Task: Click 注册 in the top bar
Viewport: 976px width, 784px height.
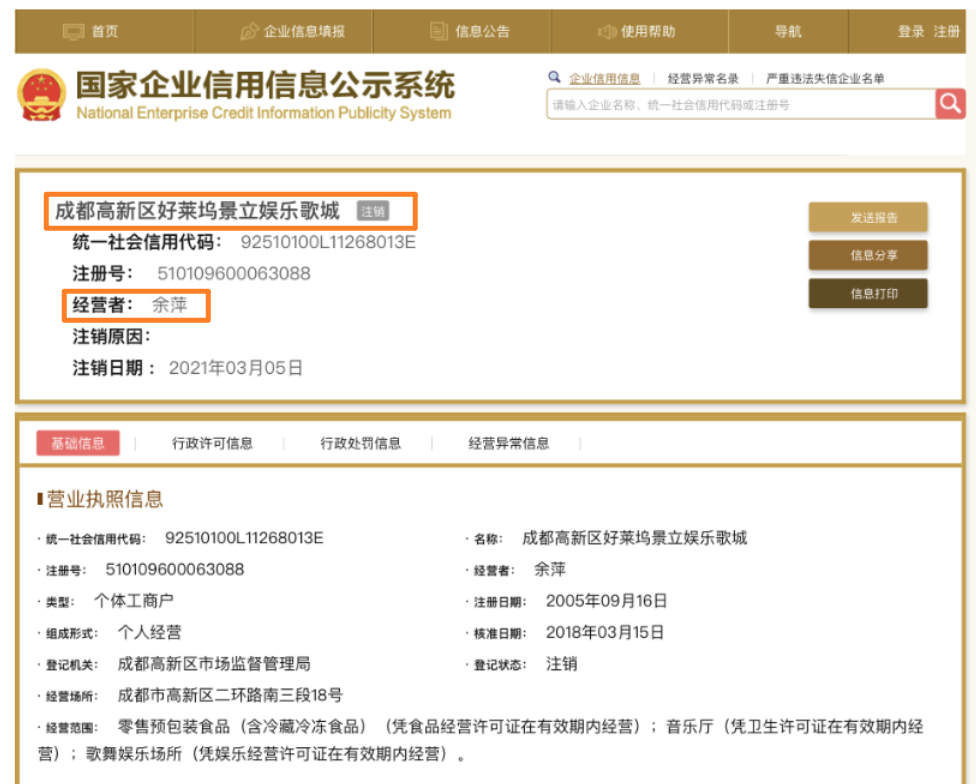Action: coord(946,31)
